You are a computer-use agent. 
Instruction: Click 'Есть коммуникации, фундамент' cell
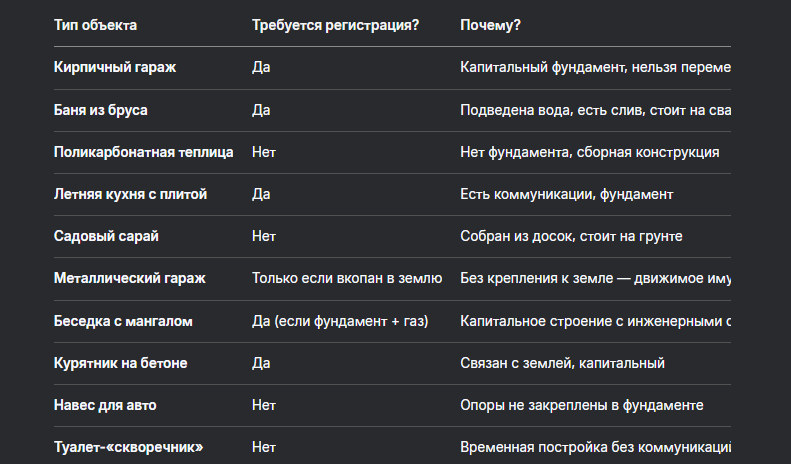point(566,194)
